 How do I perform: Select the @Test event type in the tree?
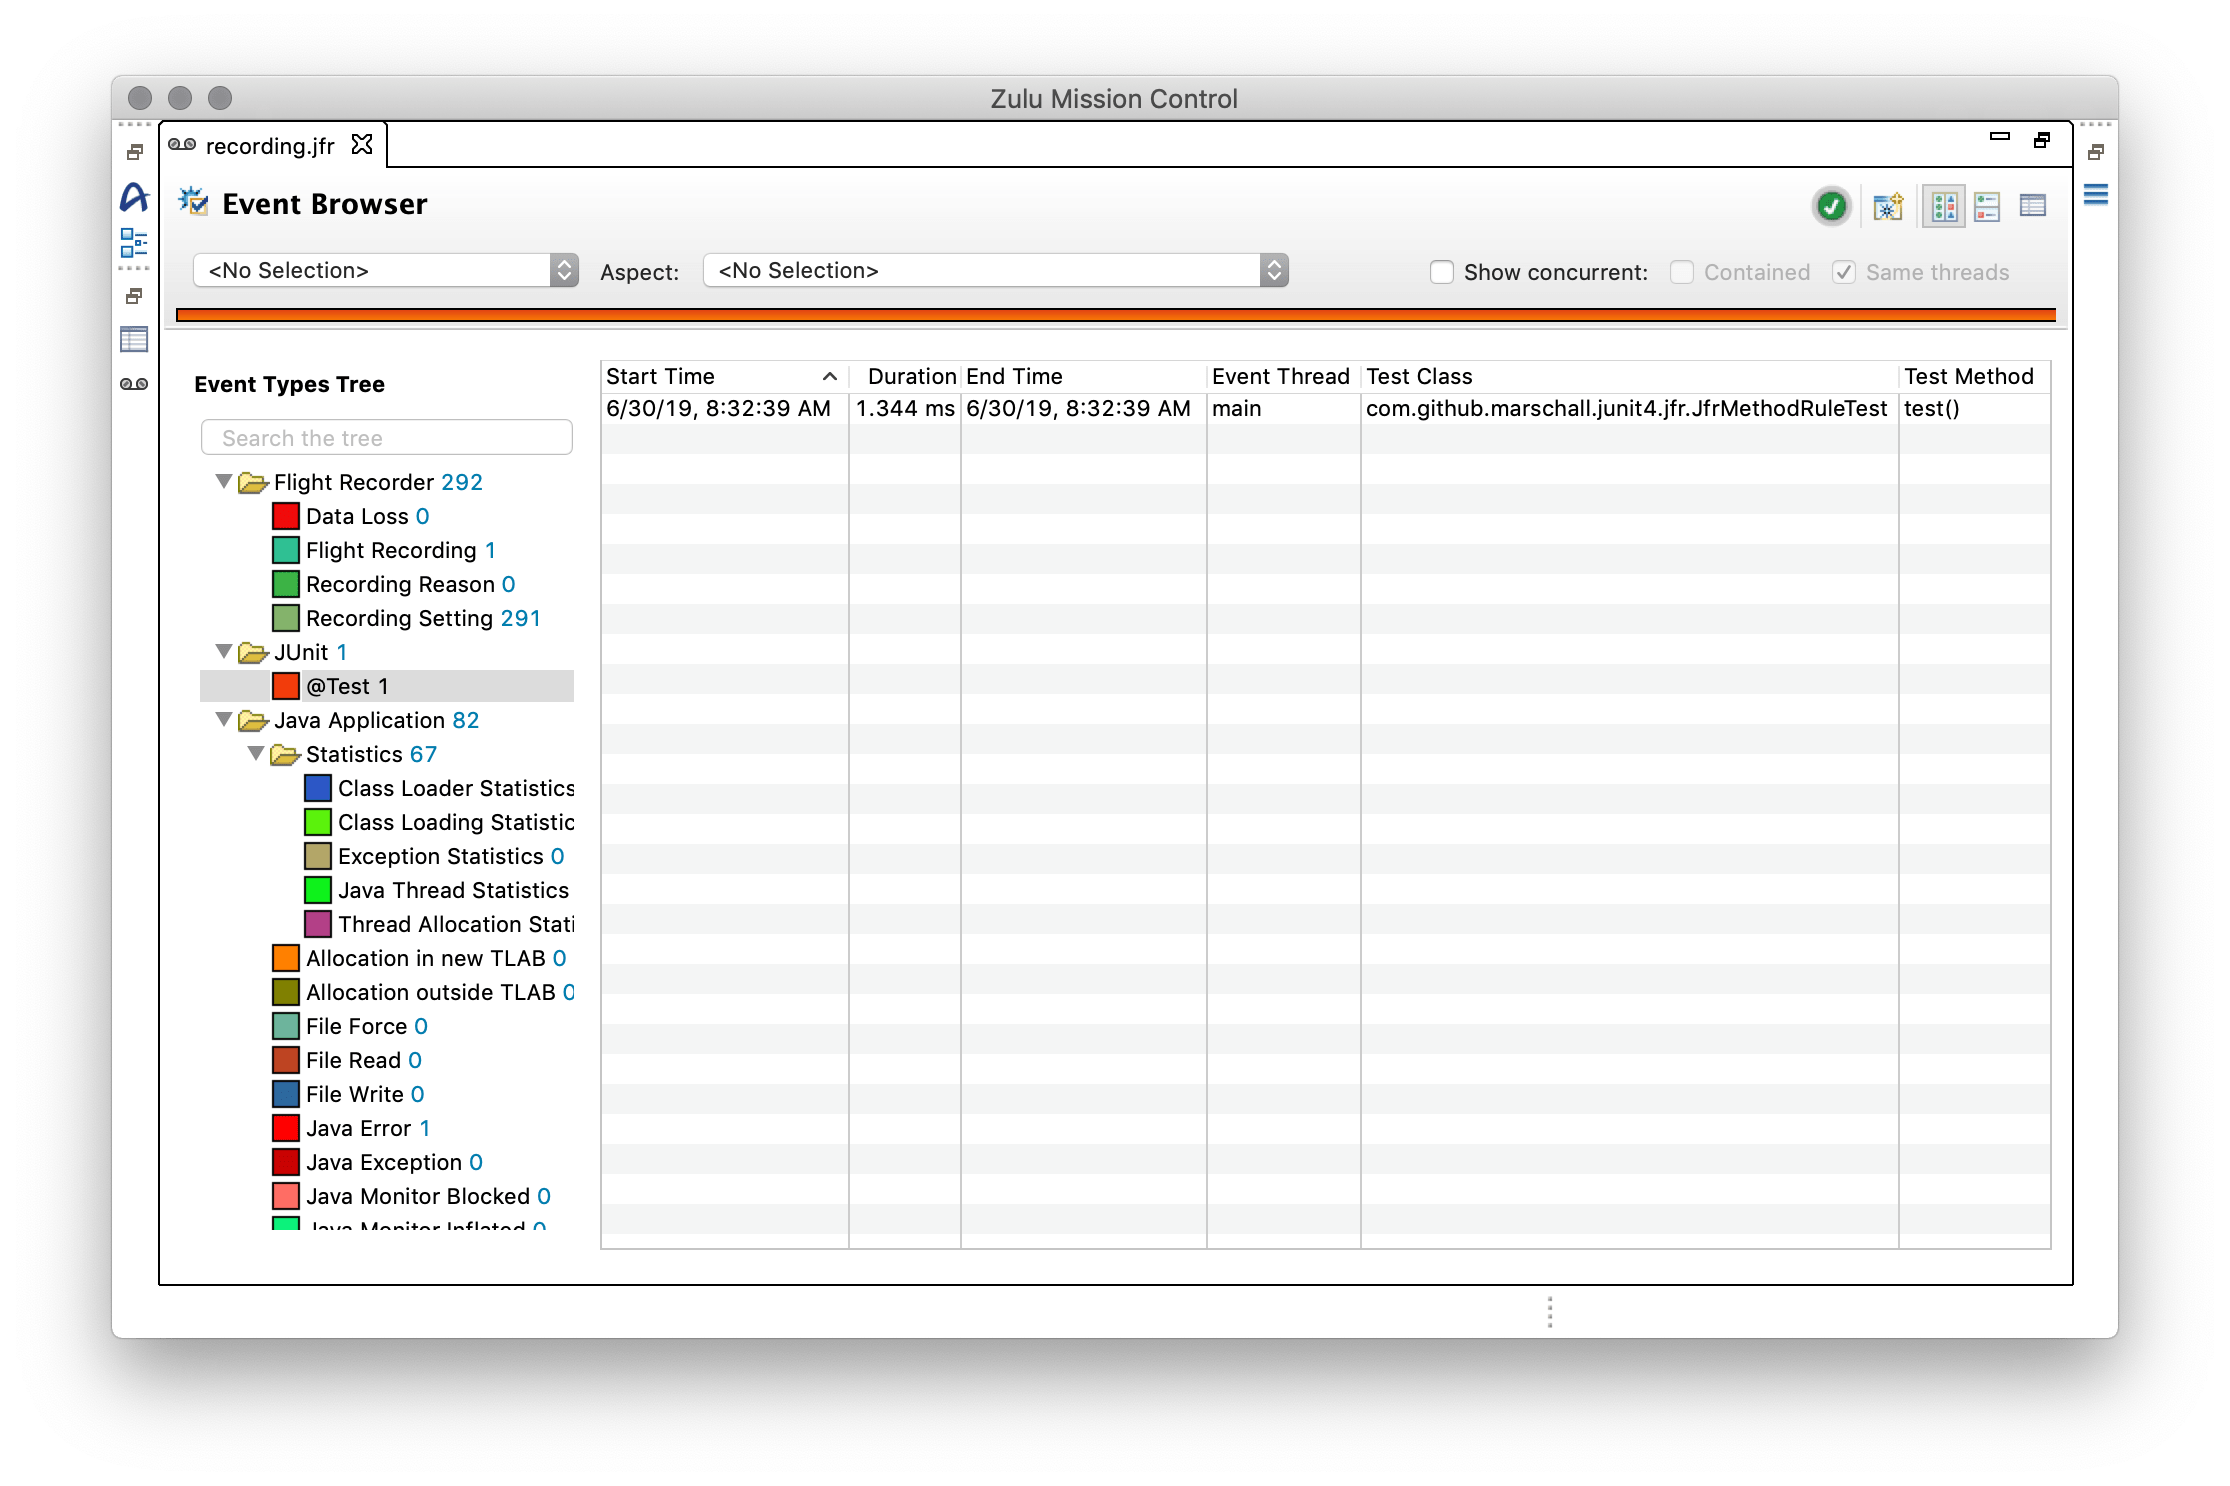click(x=345, y=686)
